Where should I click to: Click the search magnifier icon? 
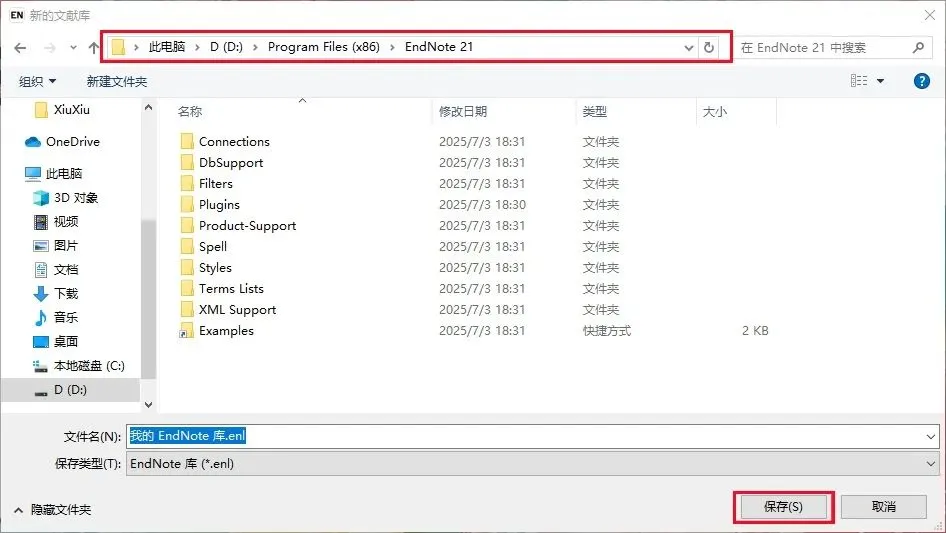click(918, 47)
